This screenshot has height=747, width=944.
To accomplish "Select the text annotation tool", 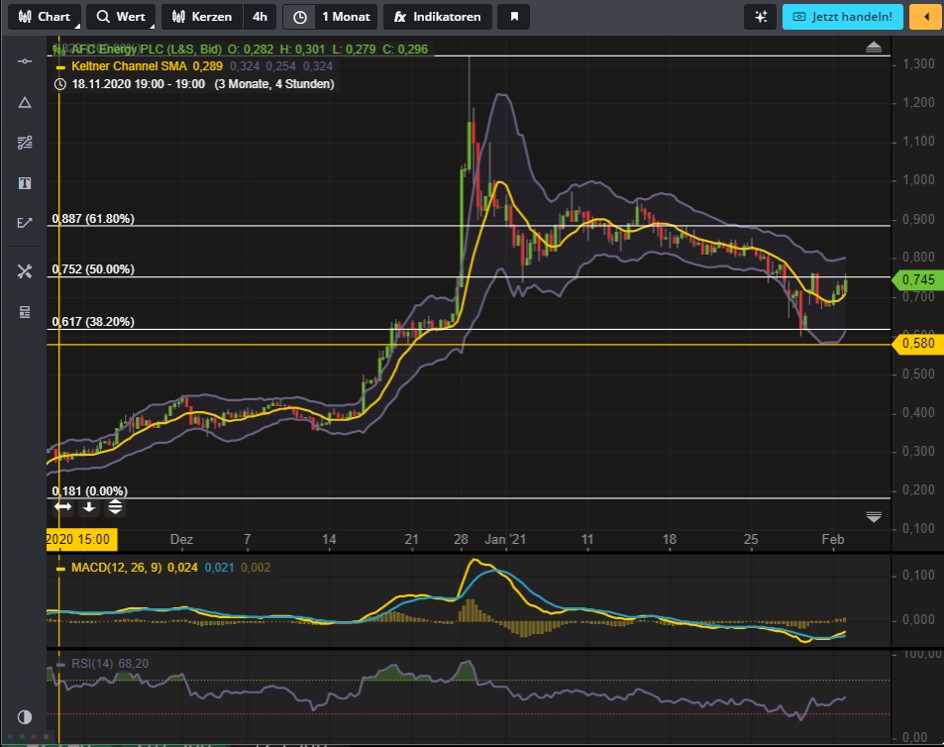I will click(x=25, y=183).
